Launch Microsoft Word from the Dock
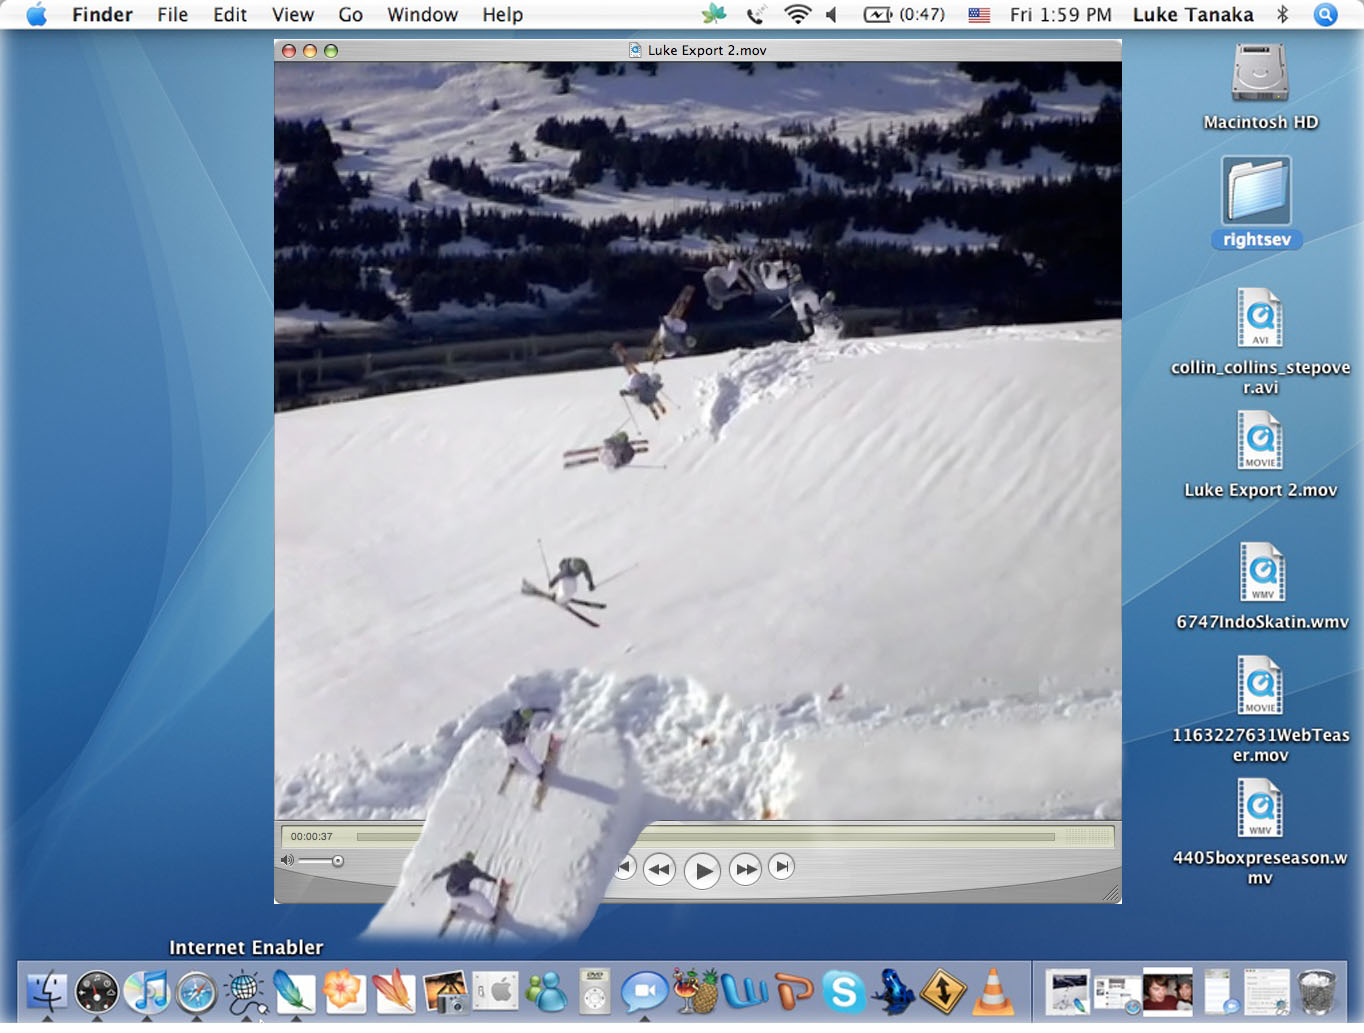 click(744, 993)
